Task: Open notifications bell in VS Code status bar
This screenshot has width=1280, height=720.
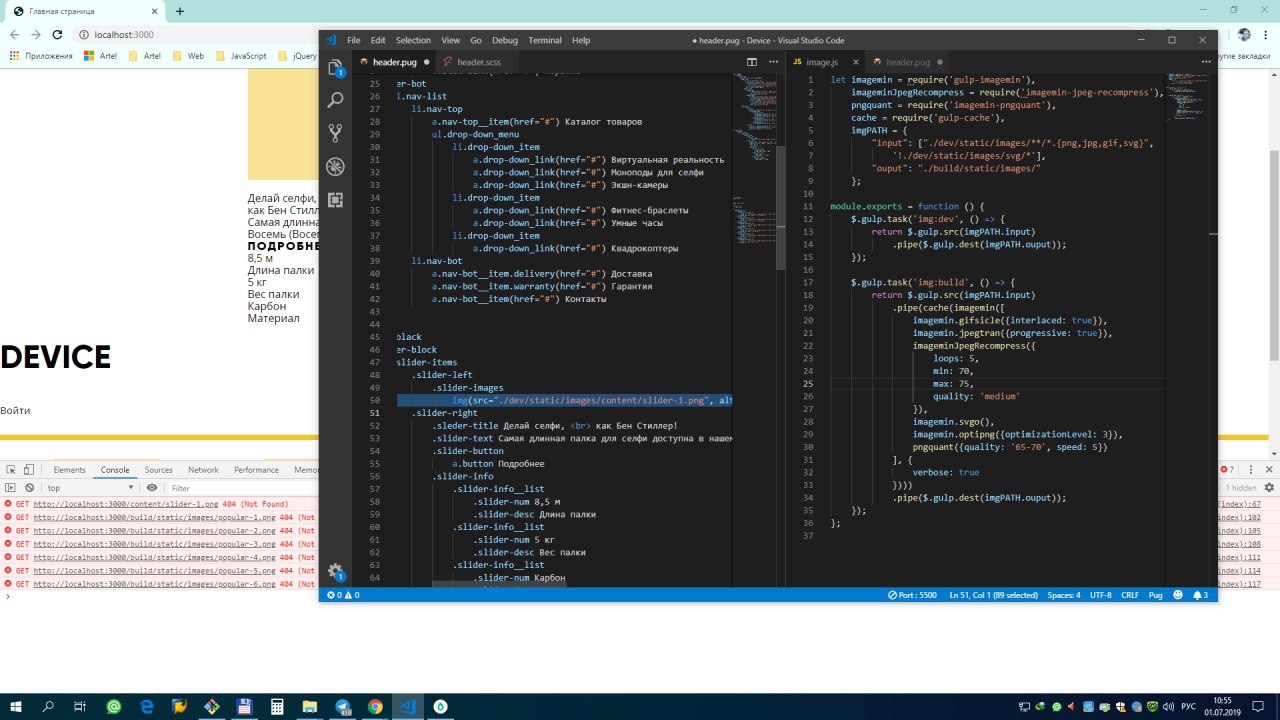Action: (1198, 595)
